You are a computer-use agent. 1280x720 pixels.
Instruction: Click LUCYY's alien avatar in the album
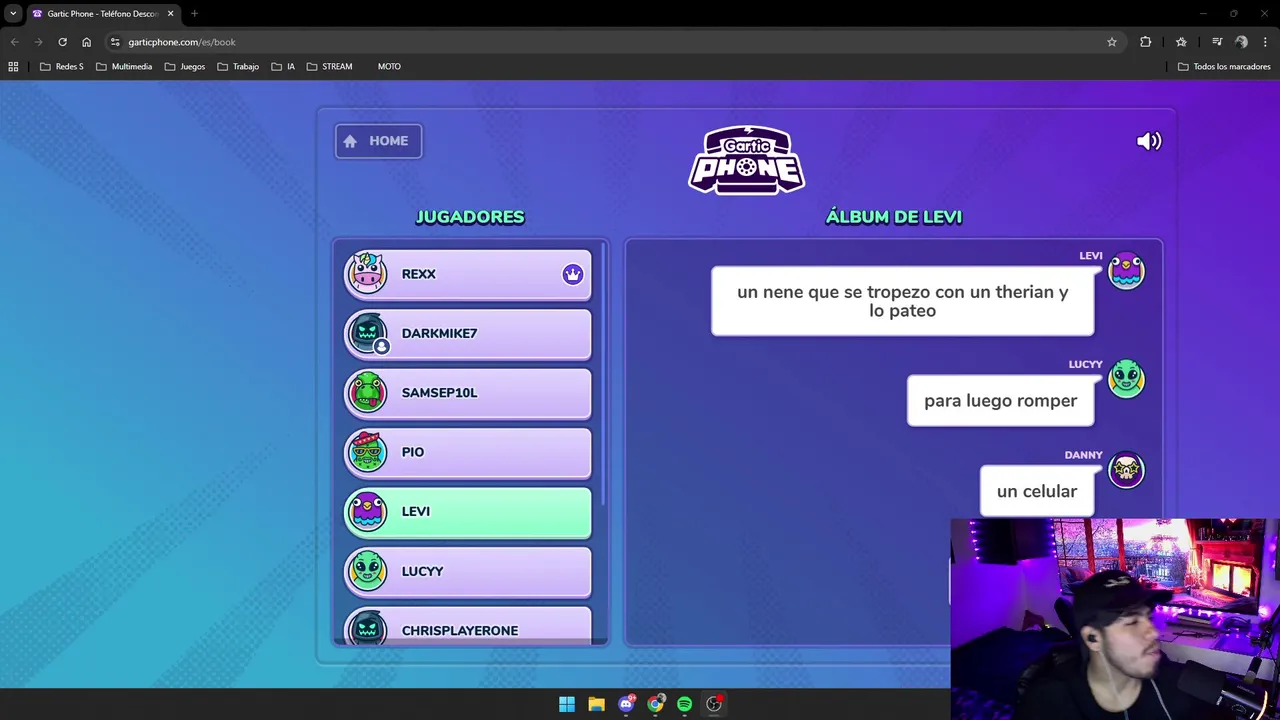[1126, 380]
